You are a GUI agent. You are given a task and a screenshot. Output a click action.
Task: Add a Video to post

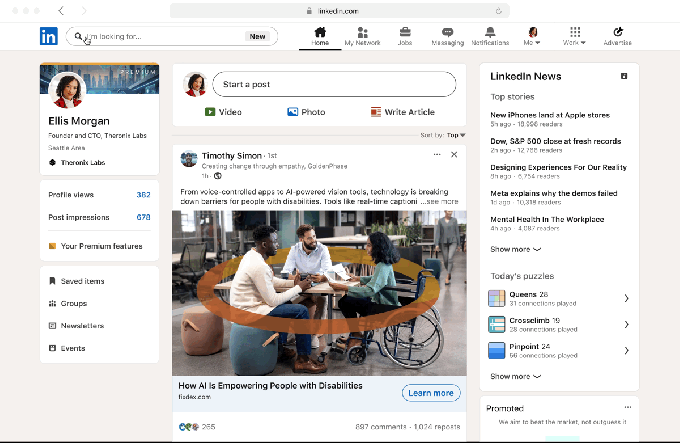223,112
